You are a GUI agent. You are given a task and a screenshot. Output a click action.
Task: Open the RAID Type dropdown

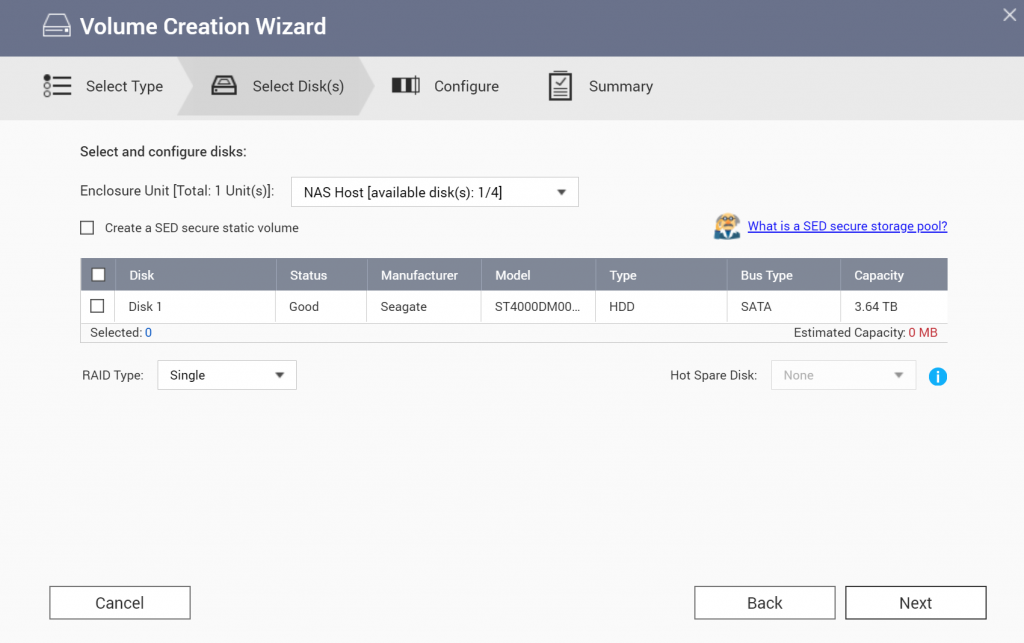226,375
